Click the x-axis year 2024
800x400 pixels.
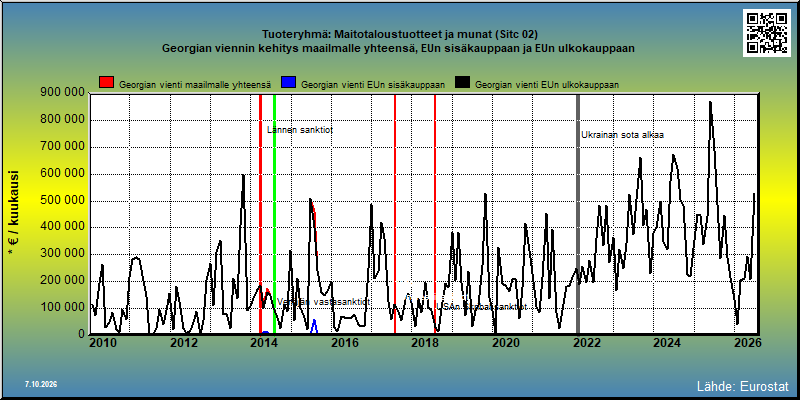pos(666,343)
